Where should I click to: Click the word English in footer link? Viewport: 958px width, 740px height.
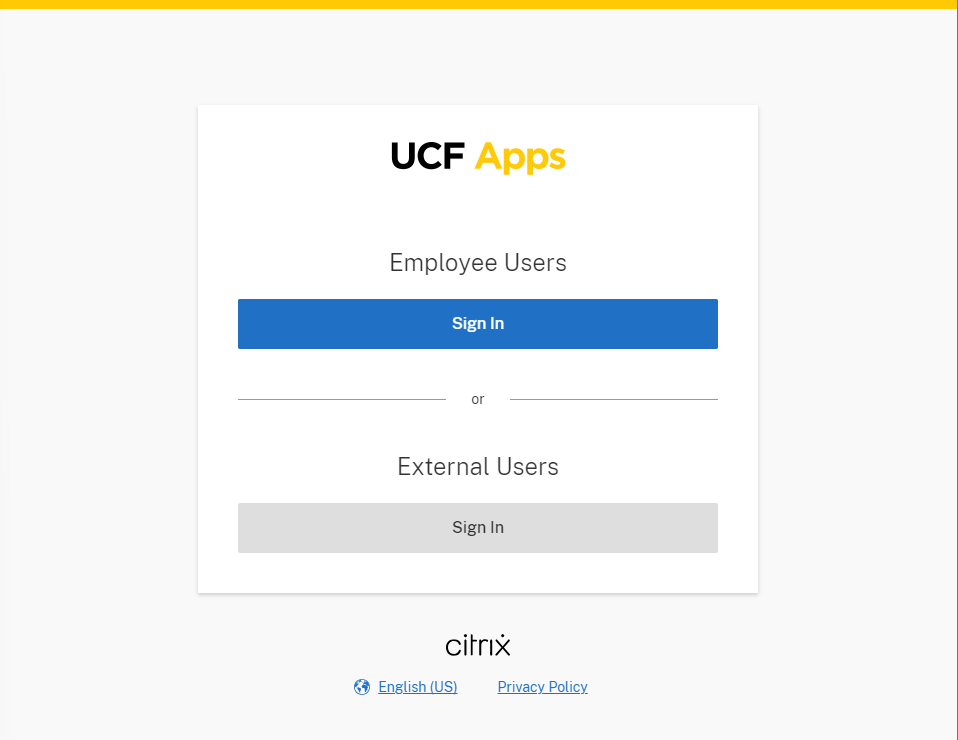click(402, 687)
